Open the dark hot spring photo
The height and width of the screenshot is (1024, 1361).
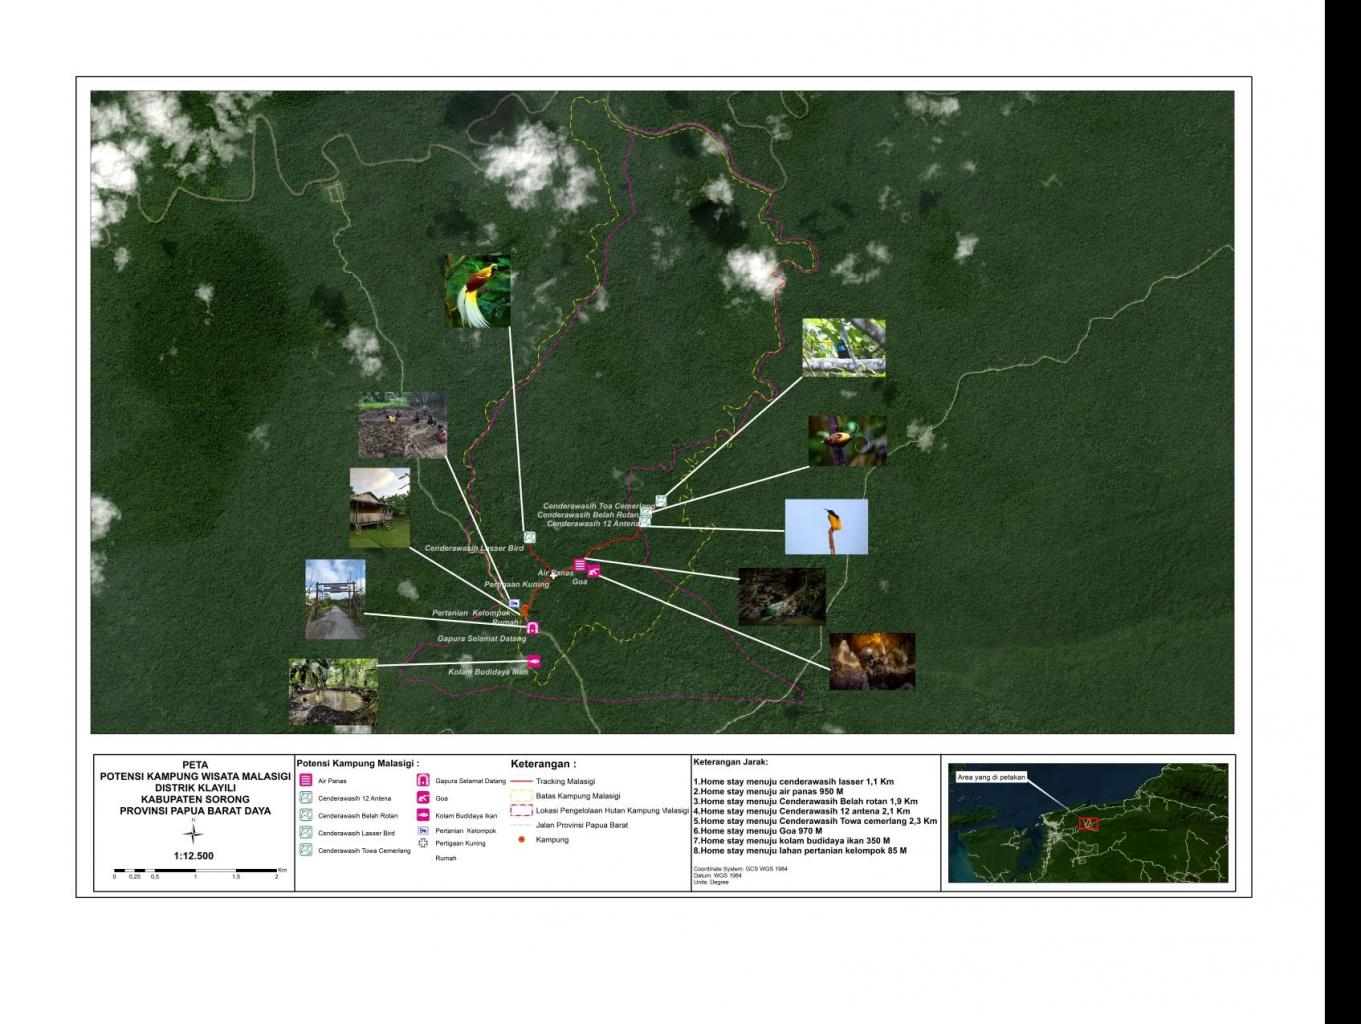click(782, 597)
